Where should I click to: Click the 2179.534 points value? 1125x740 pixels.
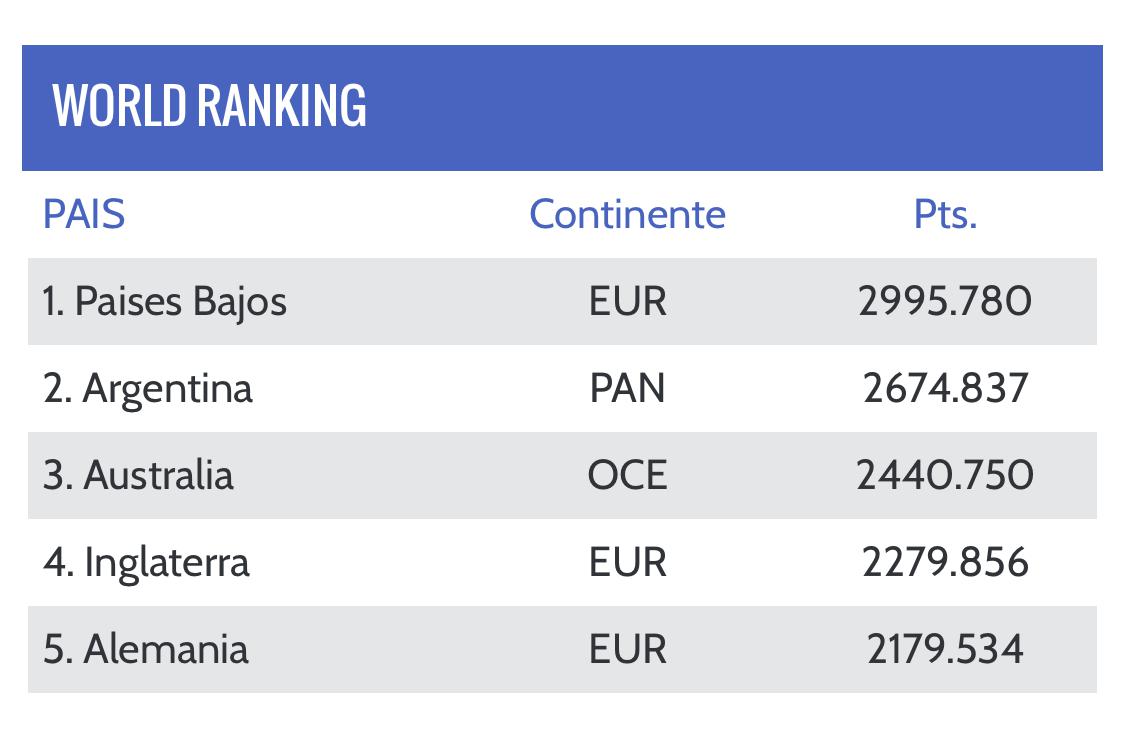point(945,649)
